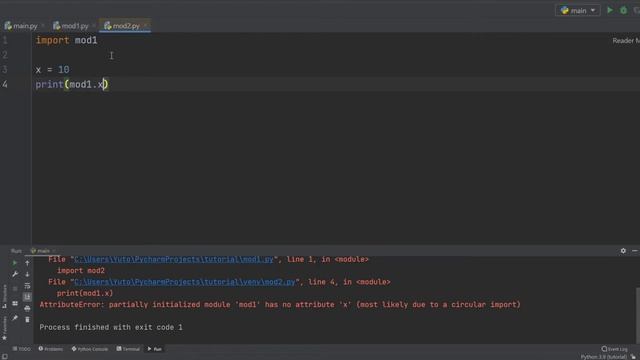The height and width of the screenshot is (360, 640).
Task: Select the main tab in Run panel
Action: (42, 251)
